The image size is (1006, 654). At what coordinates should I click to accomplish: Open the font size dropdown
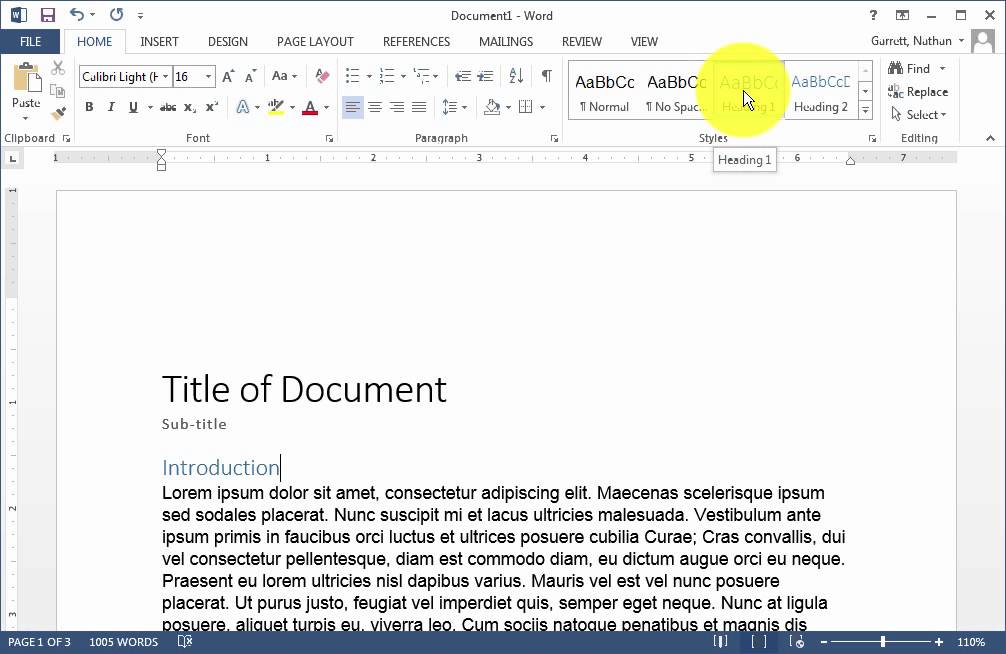[x=208, y=76]
